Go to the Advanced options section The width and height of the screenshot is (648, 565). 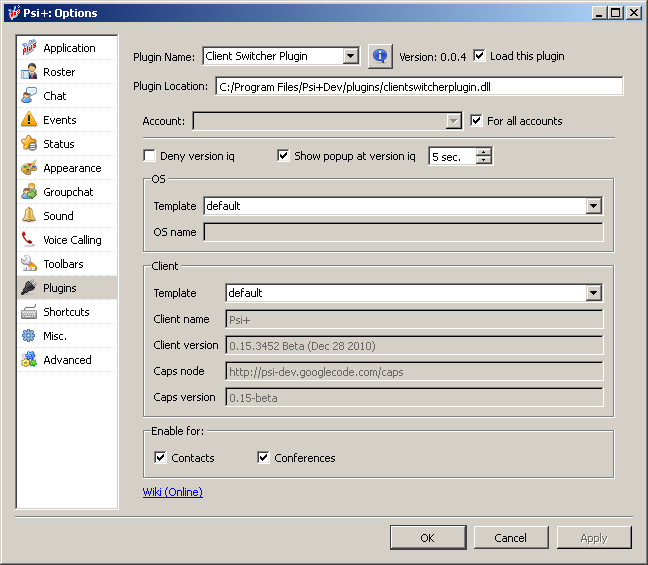click(x=67, y=360)
